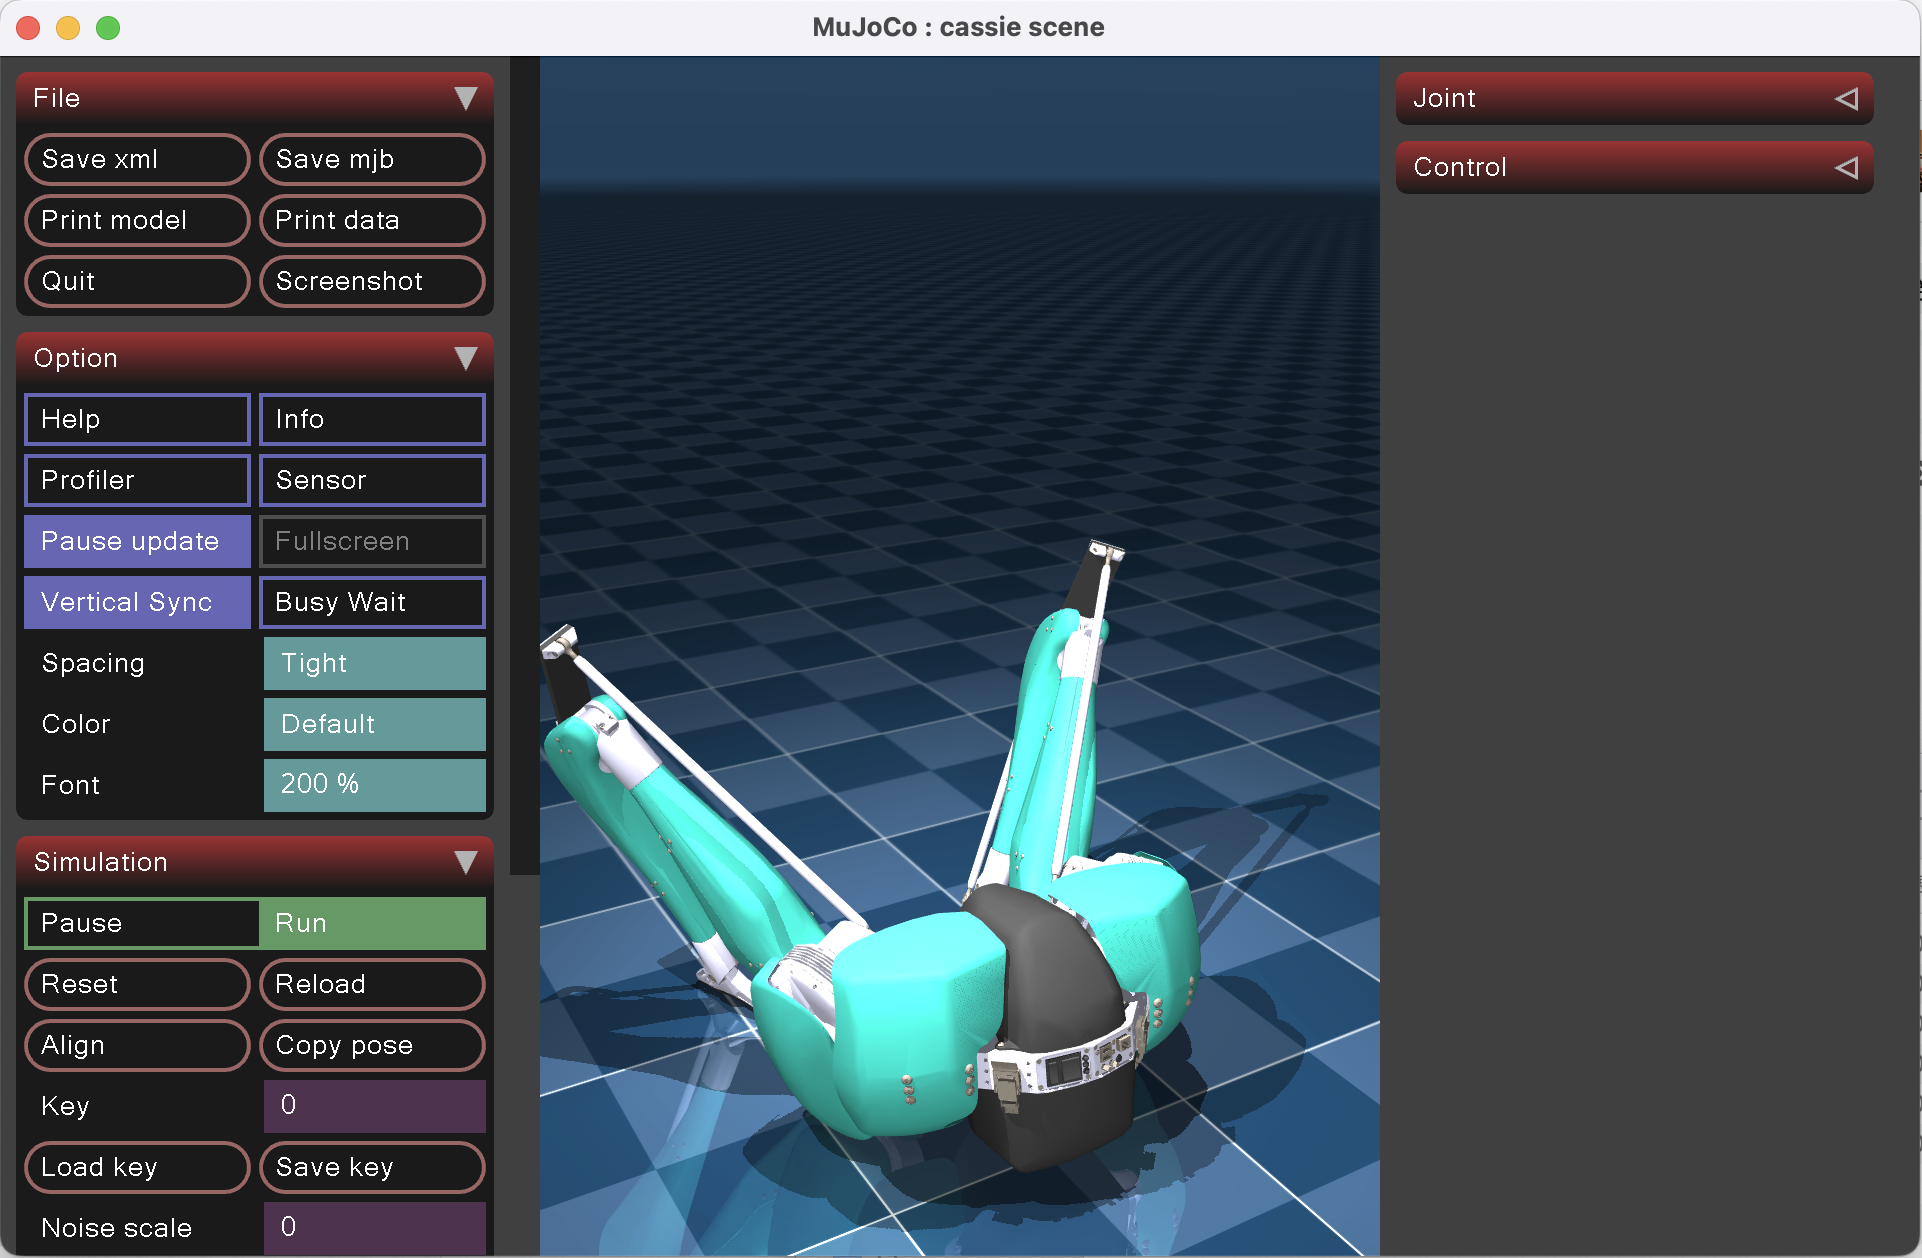
Task: Open the Font 200 % selector
Action: 375,785
